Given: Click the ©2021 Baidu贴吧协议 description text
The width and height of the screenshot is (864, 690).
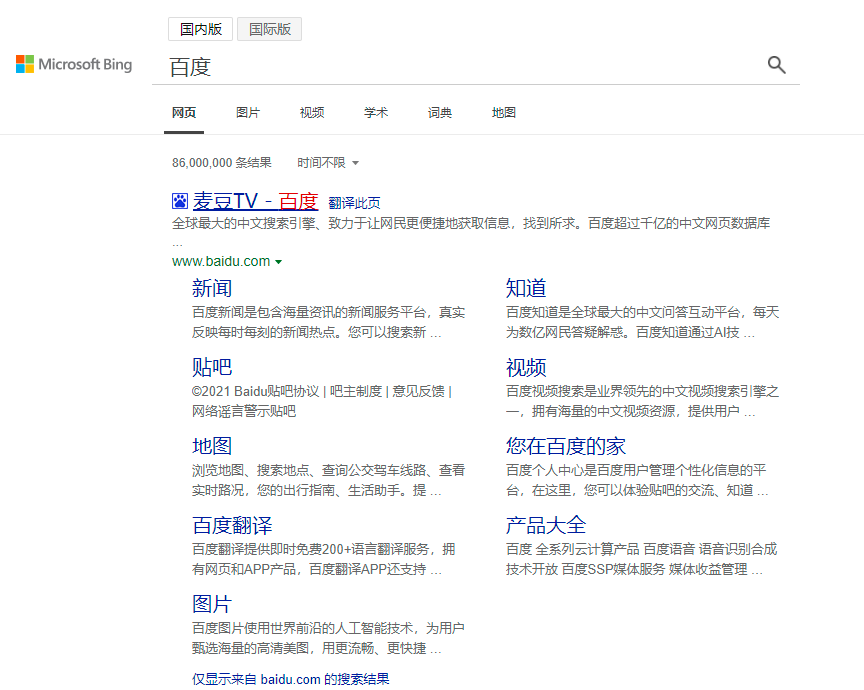Looking at the screenshot, I should coord(322,401).
